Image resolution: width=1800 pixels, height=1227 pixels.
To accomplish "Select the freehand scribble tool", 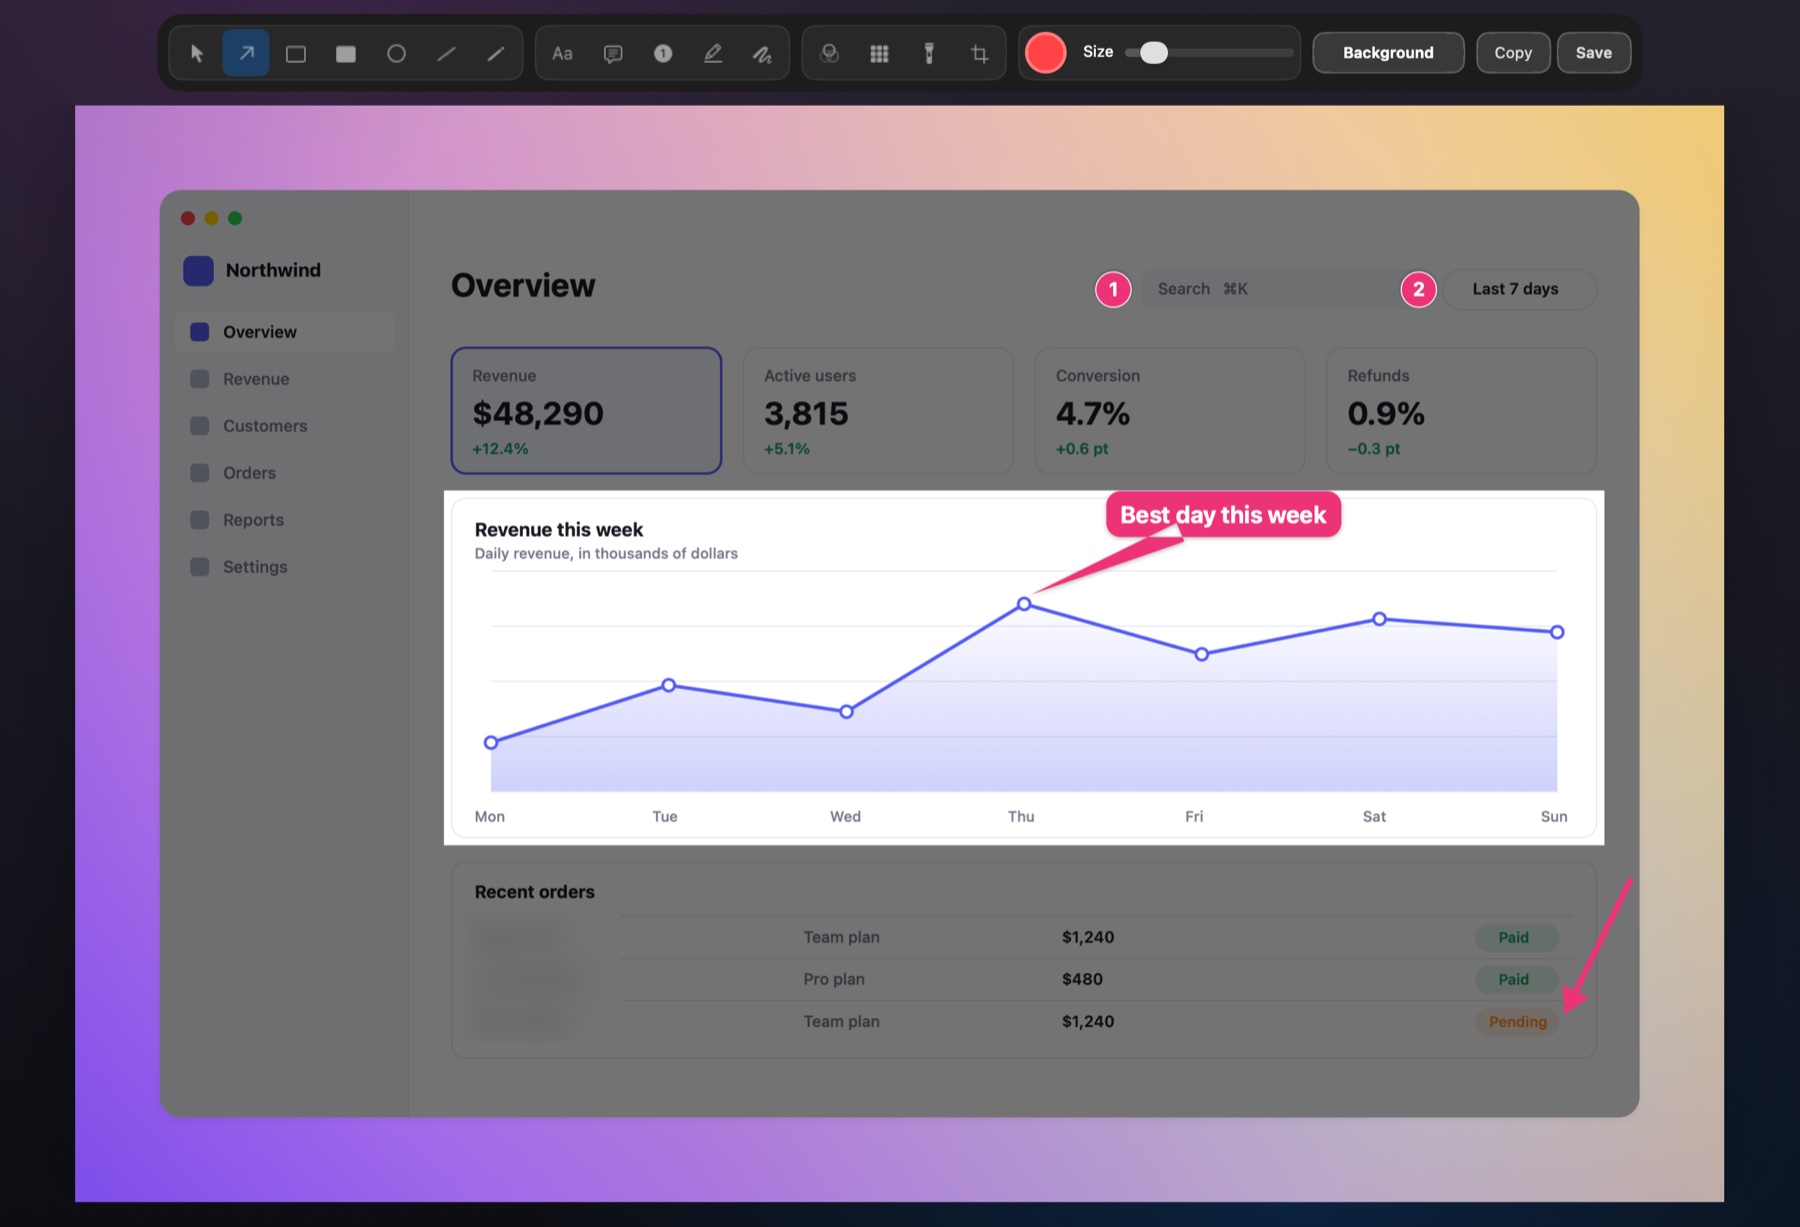I will pyautogui.click(x=762, y=53).
